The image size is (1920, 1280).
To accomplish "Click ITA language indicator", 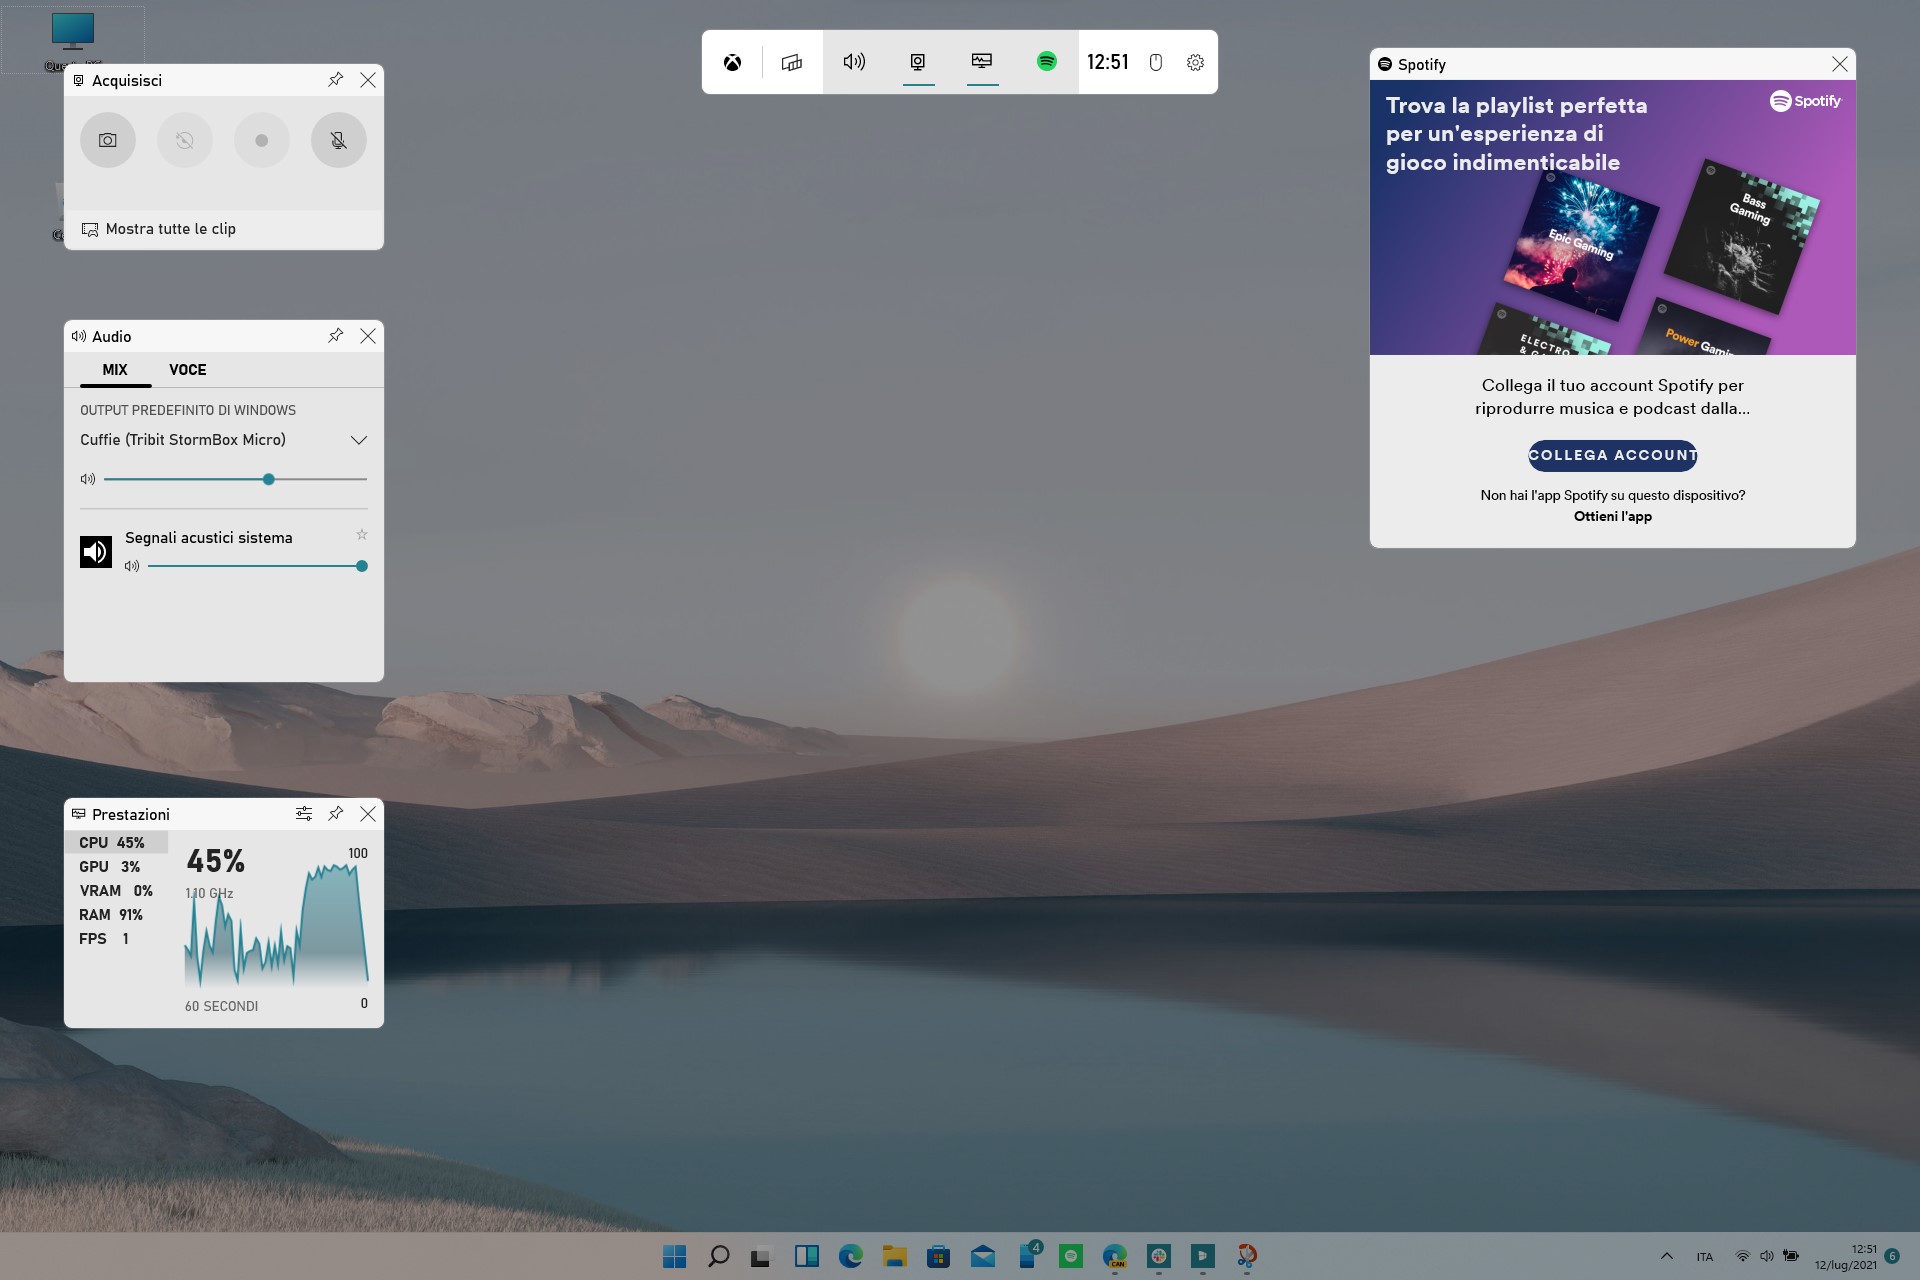I will click(x=1705, y=1257).
